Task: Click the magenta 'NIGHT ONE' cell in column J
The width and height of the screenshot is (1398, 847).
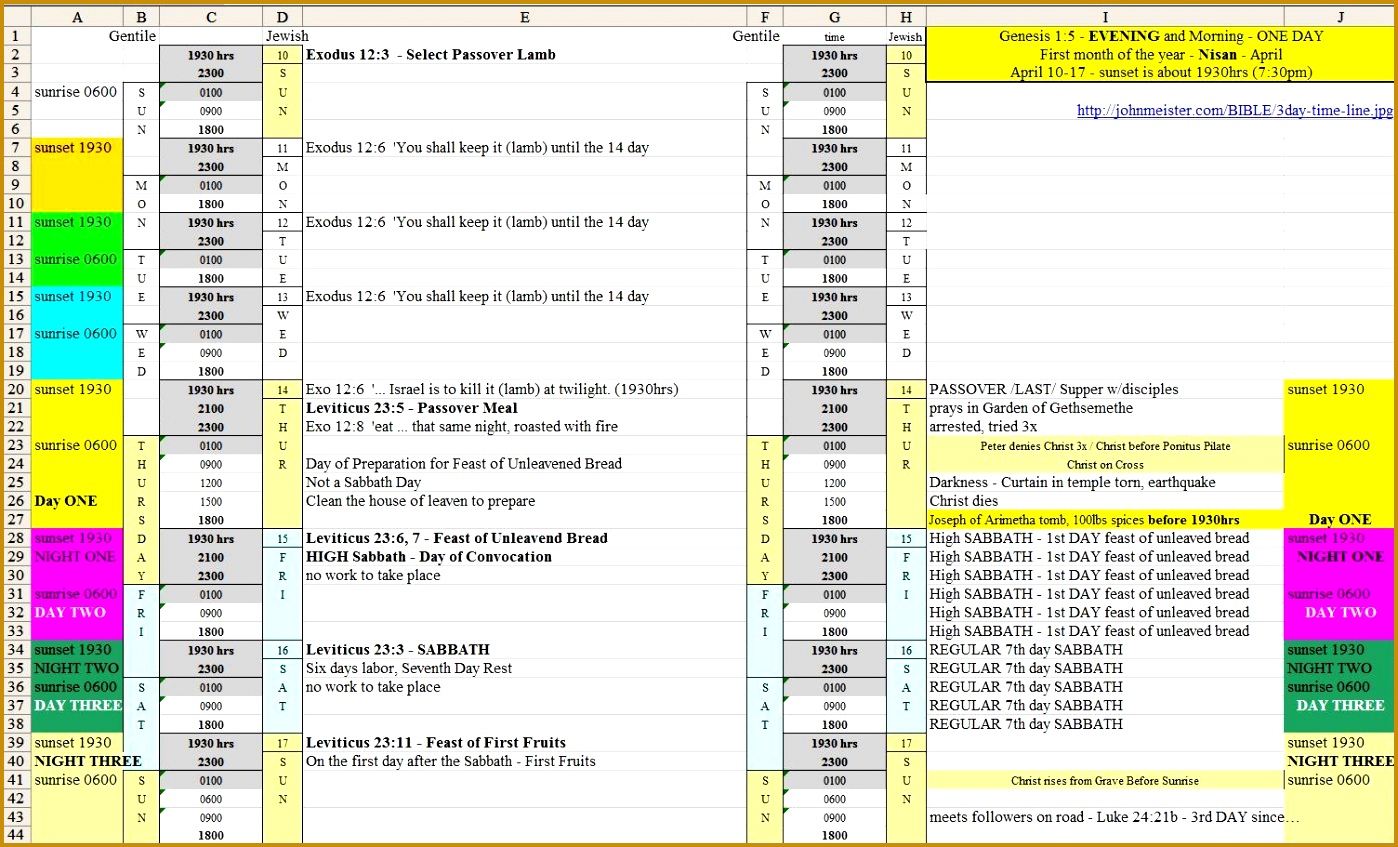Action: (x=1340, y=557)
